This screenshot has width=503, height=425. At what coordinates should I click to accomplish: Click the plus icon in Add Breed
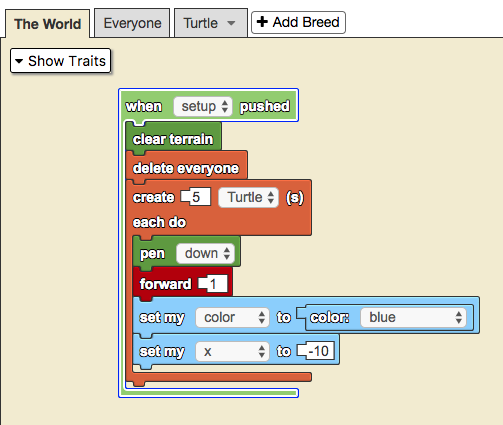coord(262,22)
